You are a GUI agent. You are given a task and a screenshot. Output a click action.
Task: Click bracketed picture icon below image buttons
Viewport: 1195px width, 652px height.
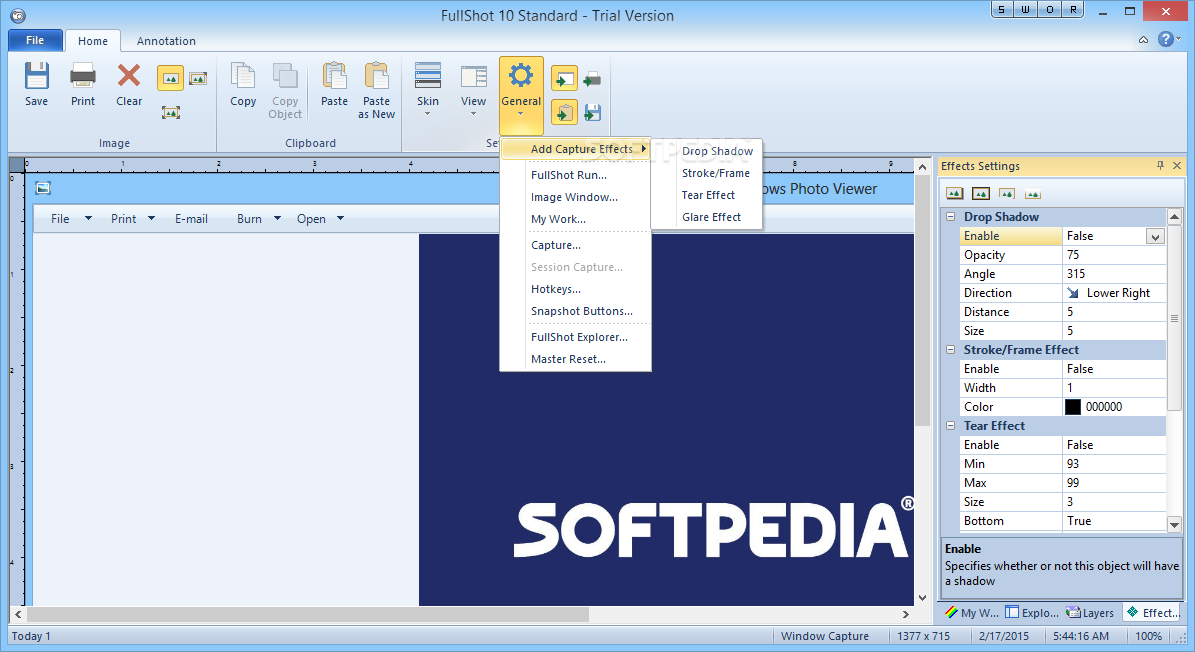171,113
